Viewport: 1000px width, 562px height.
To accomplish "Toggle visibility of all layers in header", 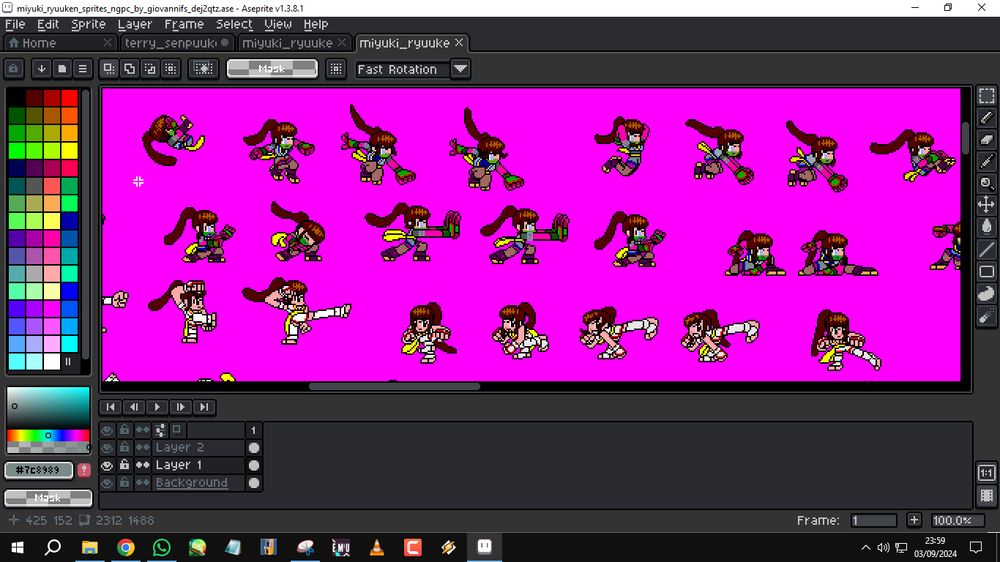I will pos(107,430).
